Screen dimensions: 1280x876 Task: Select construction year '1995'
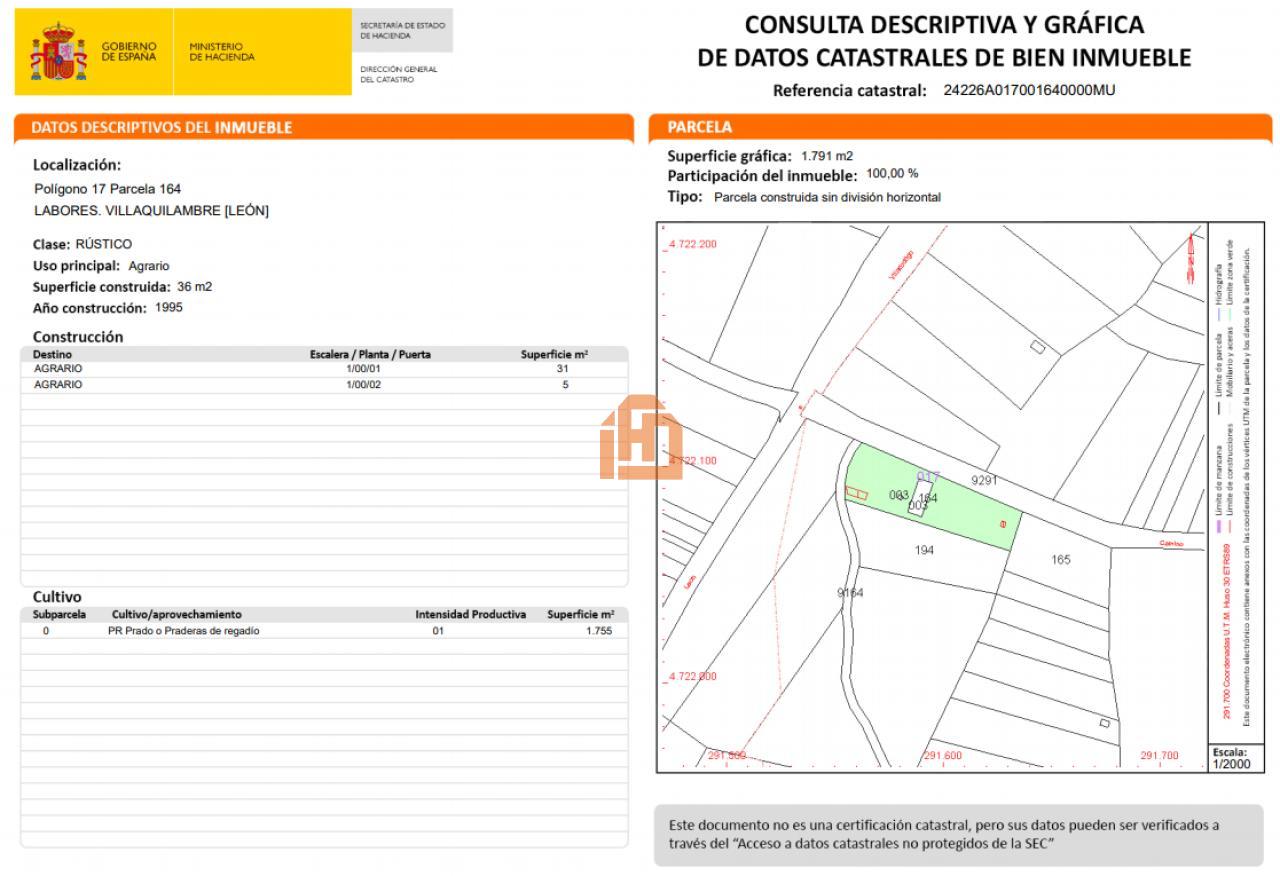(x=169, y=308)
